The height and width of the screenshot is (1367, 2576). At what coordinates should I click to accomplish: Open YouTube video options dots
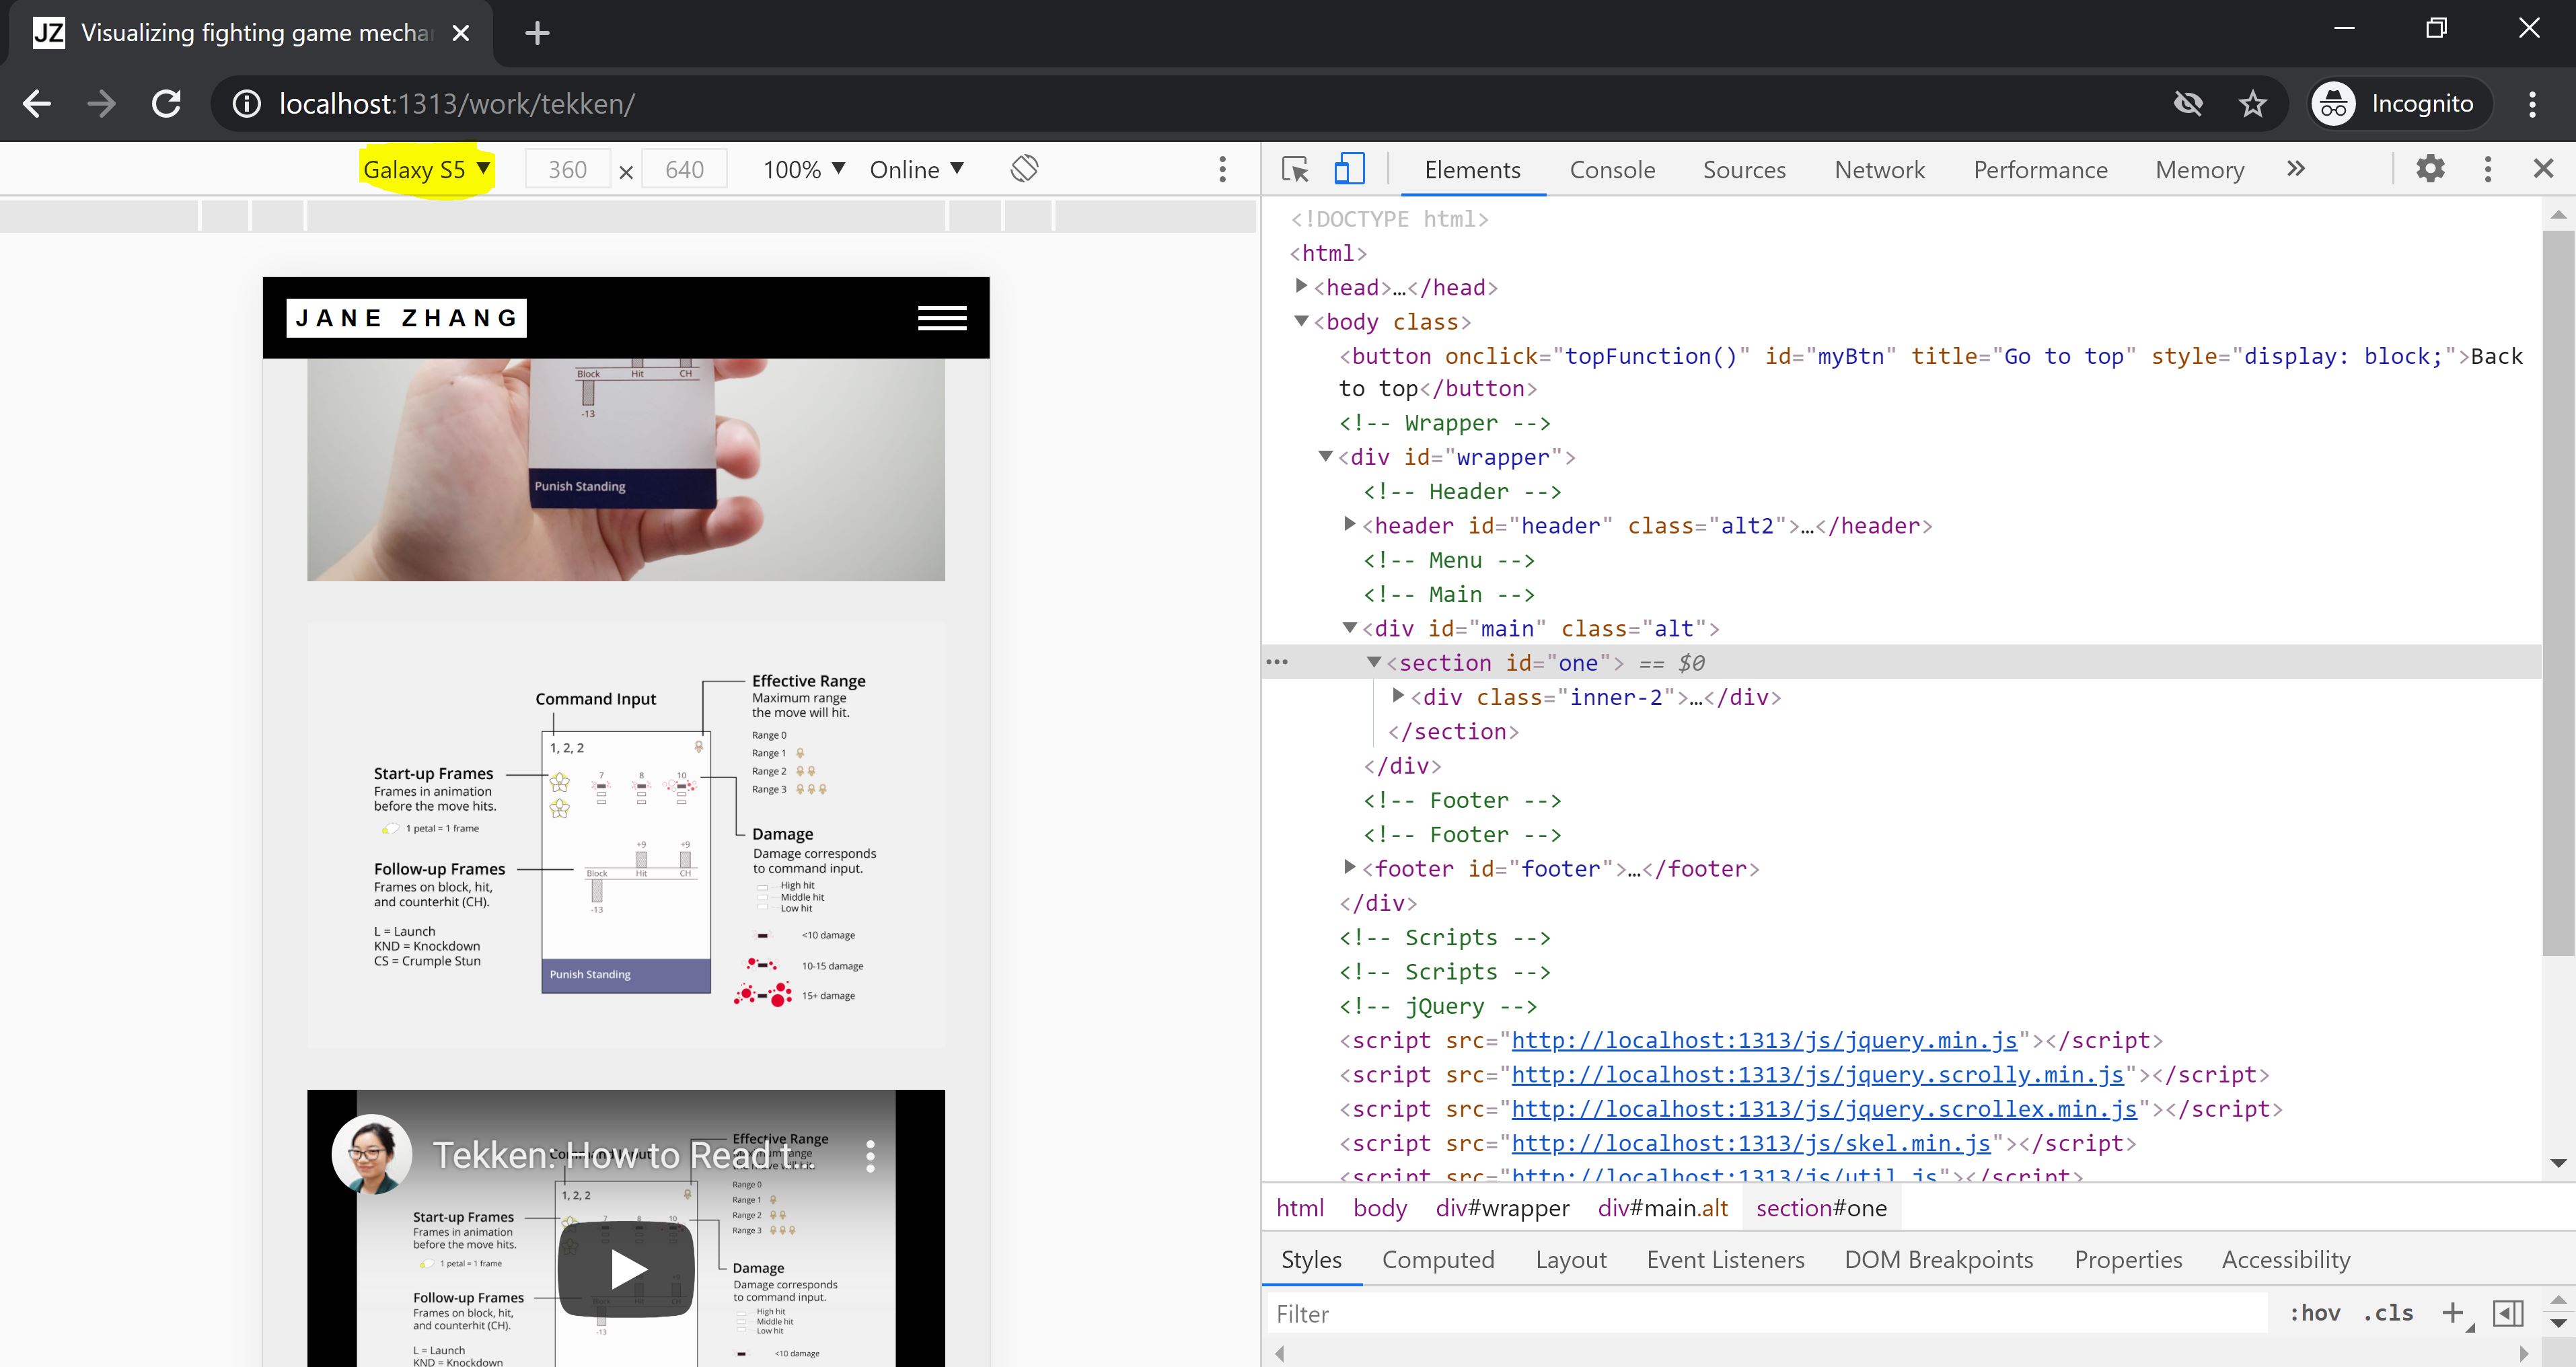point(870,1155)
